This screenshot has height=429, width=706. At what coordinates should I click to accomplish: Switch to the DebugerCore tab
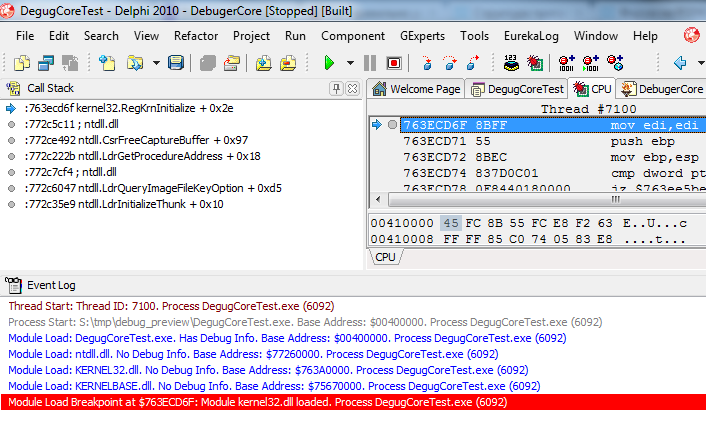tap(662, 89)
